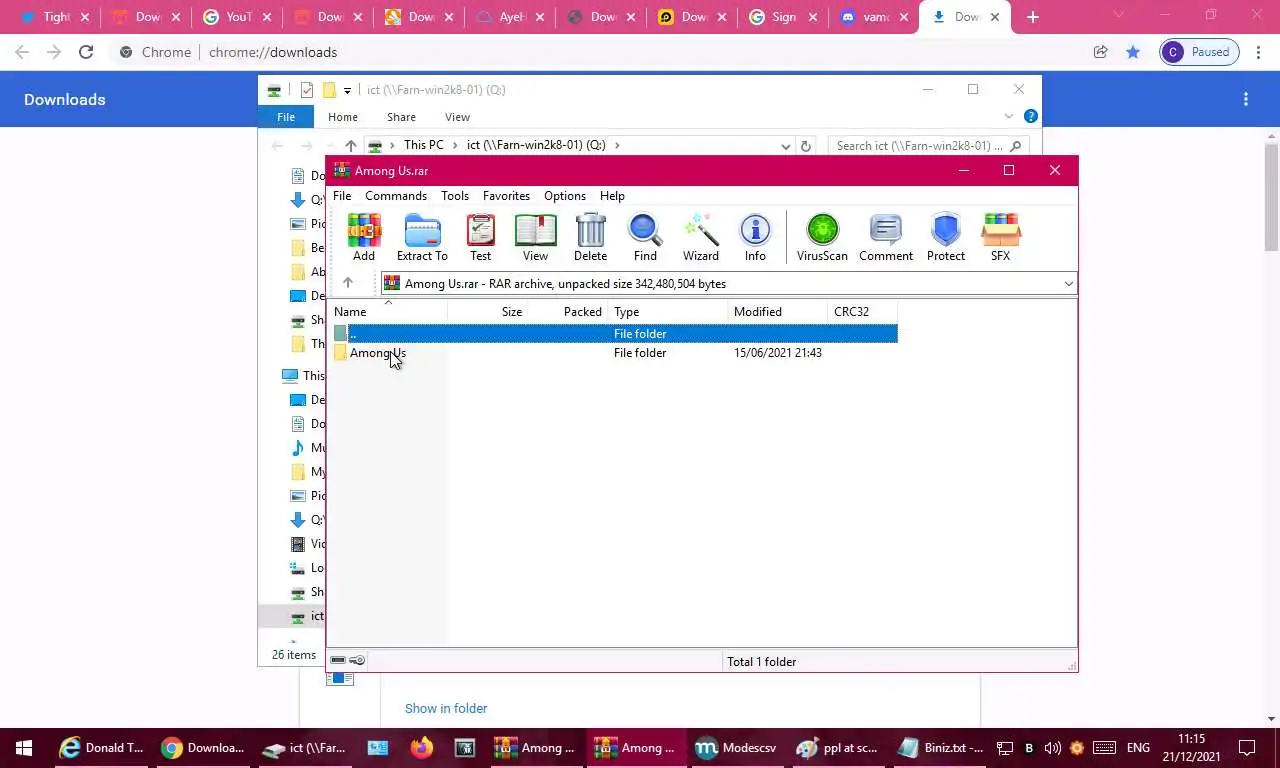Open the Downloads page three-dot menu

click(1246, 99)
